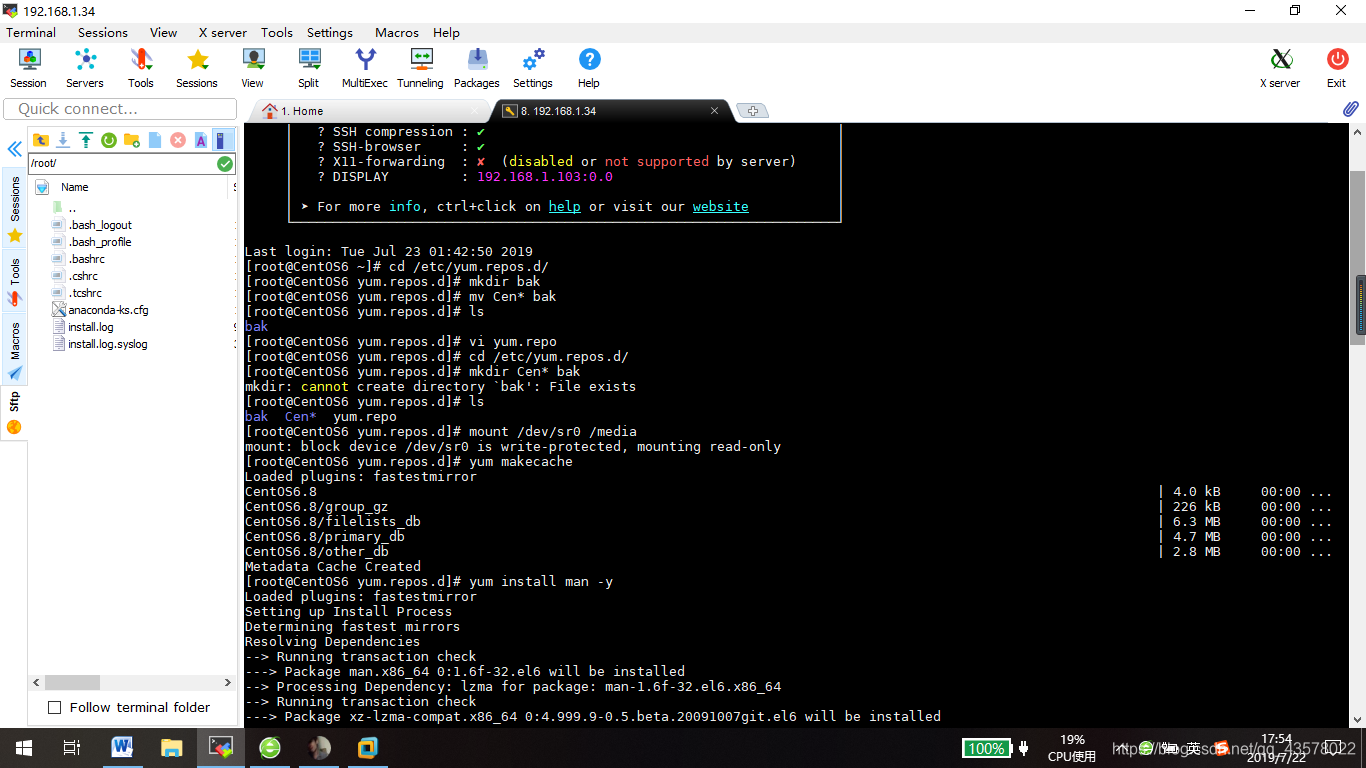Launch MultiExec mode from toolbar
Image resolution: width=1366 pixels, height=768 pixels.
coord(365,68)
